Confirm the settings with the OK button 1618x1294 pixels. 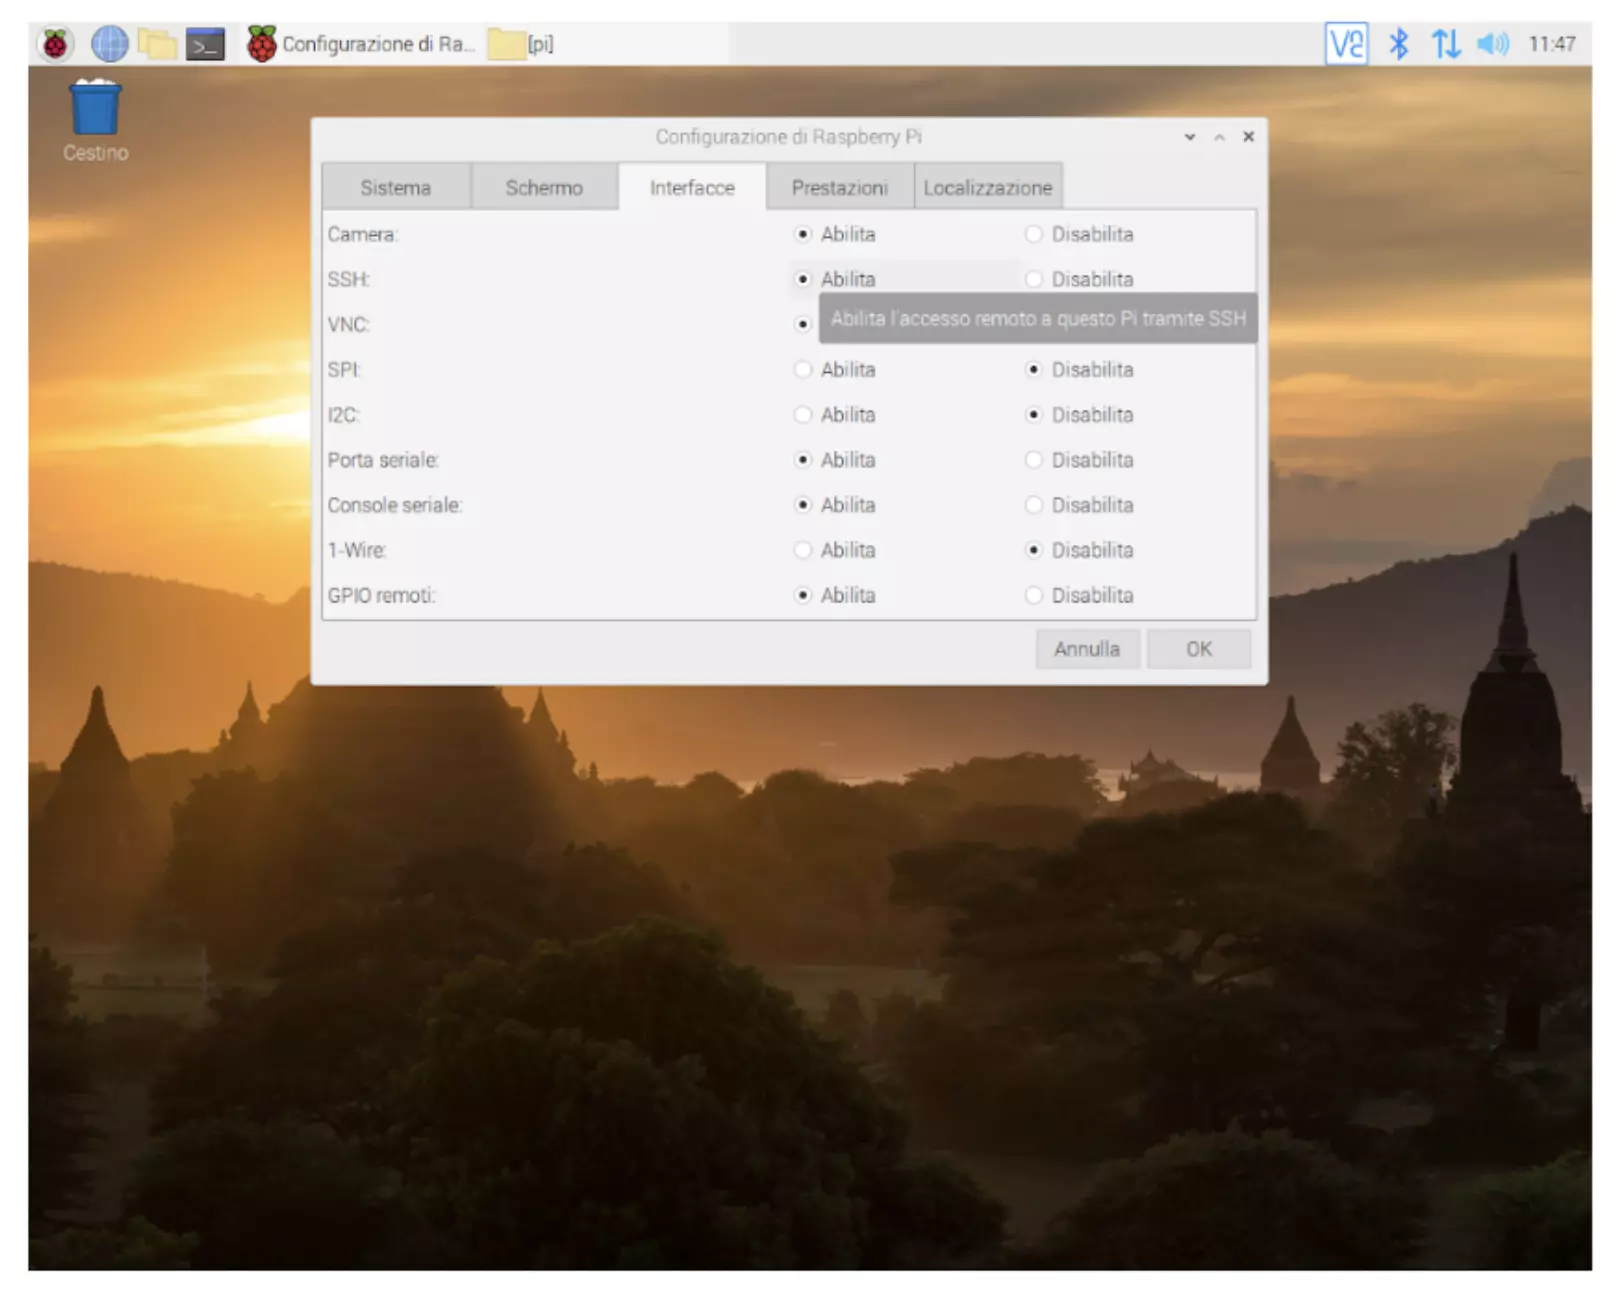[1199, 649]
